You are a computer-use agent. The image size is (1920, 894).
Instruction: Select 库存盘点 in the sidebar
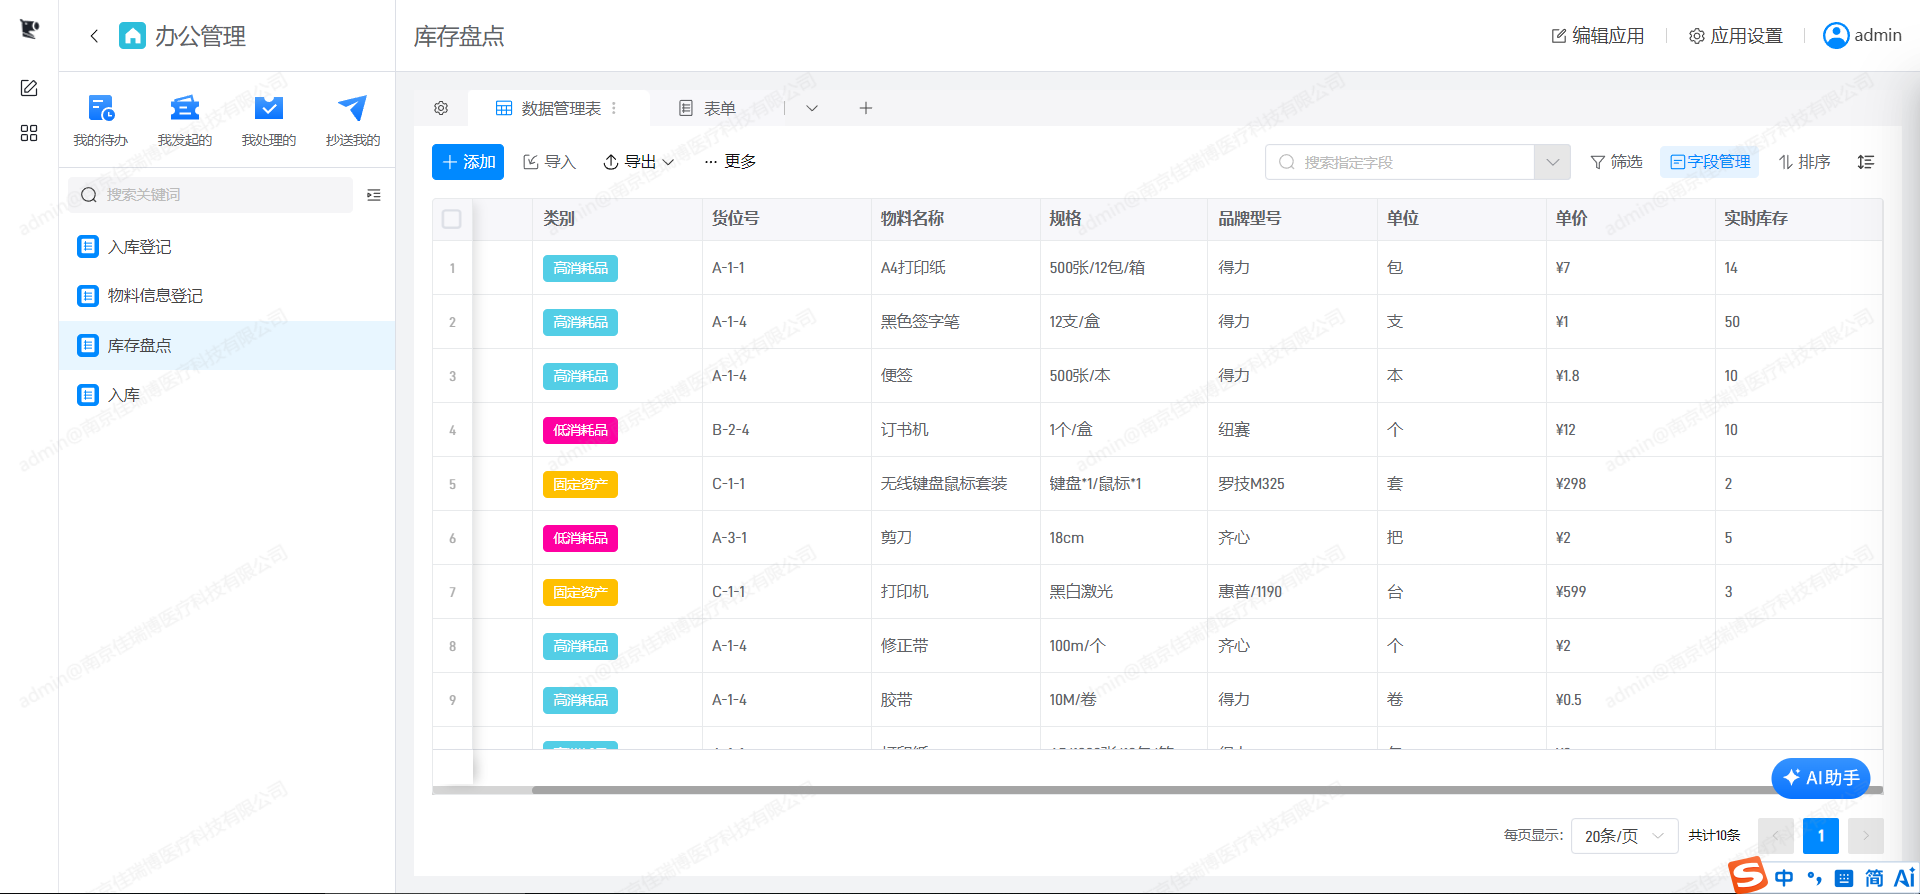[227, 346]
